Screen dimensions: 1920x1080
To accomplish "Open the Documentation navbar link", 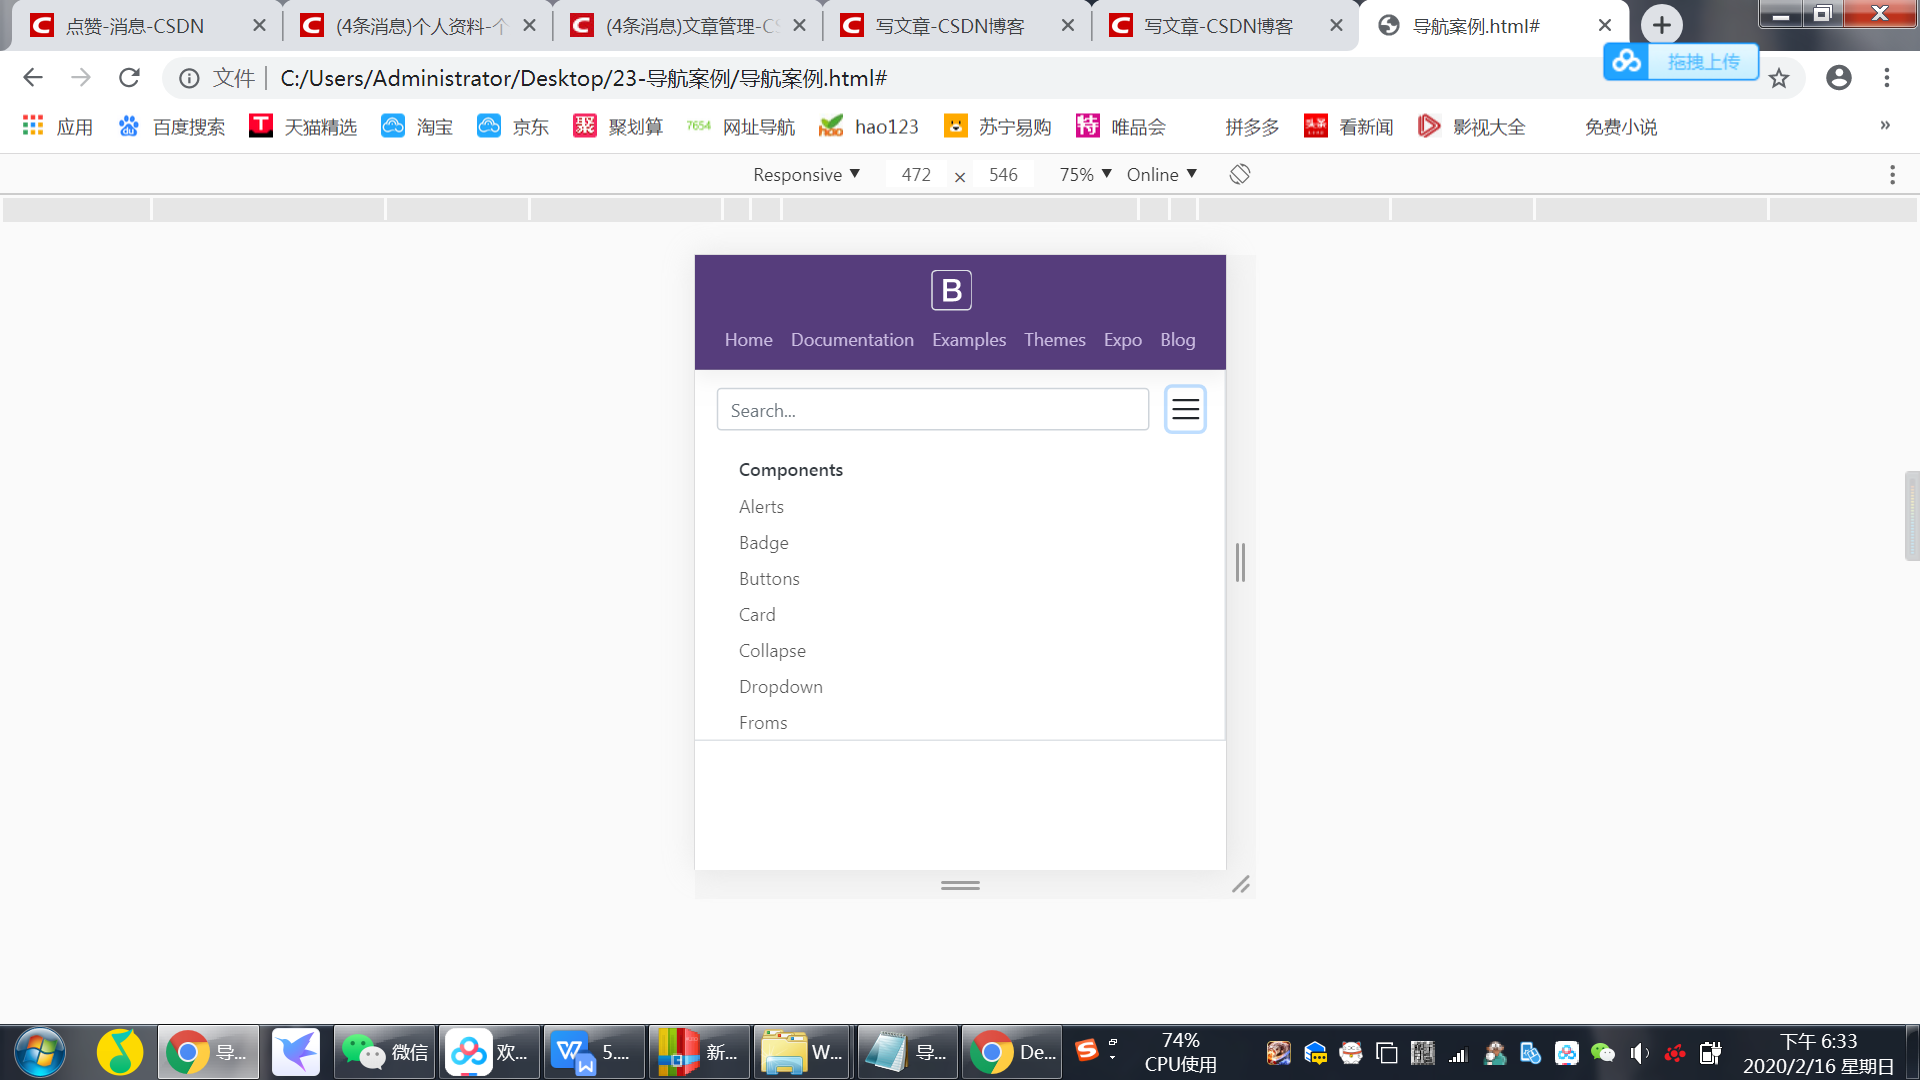I will tap(852, 340).
